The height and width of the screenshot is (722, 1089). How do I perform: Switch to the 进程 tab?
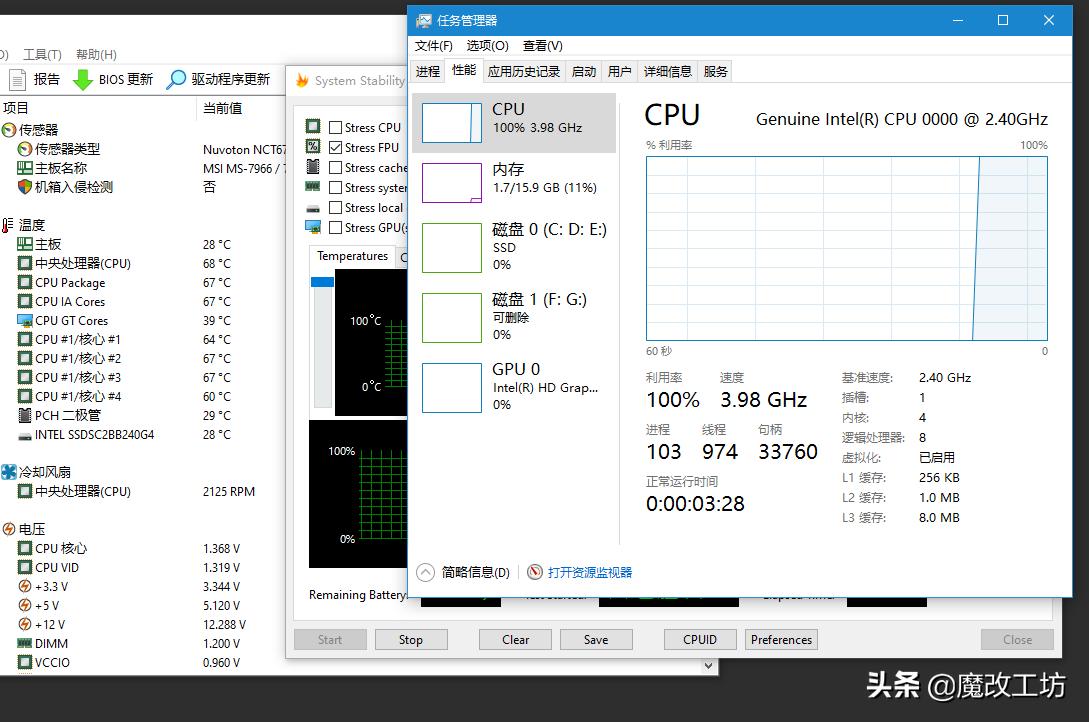tap(427, 71)
